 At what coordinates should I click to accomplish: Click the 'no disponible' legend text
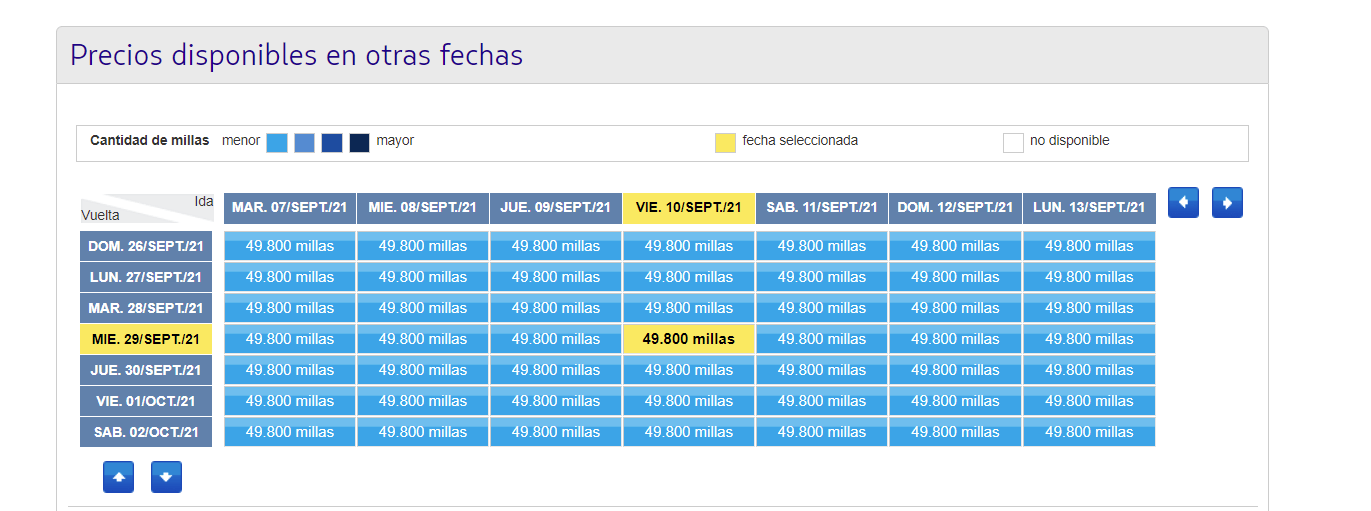[x=1070, y=141]
